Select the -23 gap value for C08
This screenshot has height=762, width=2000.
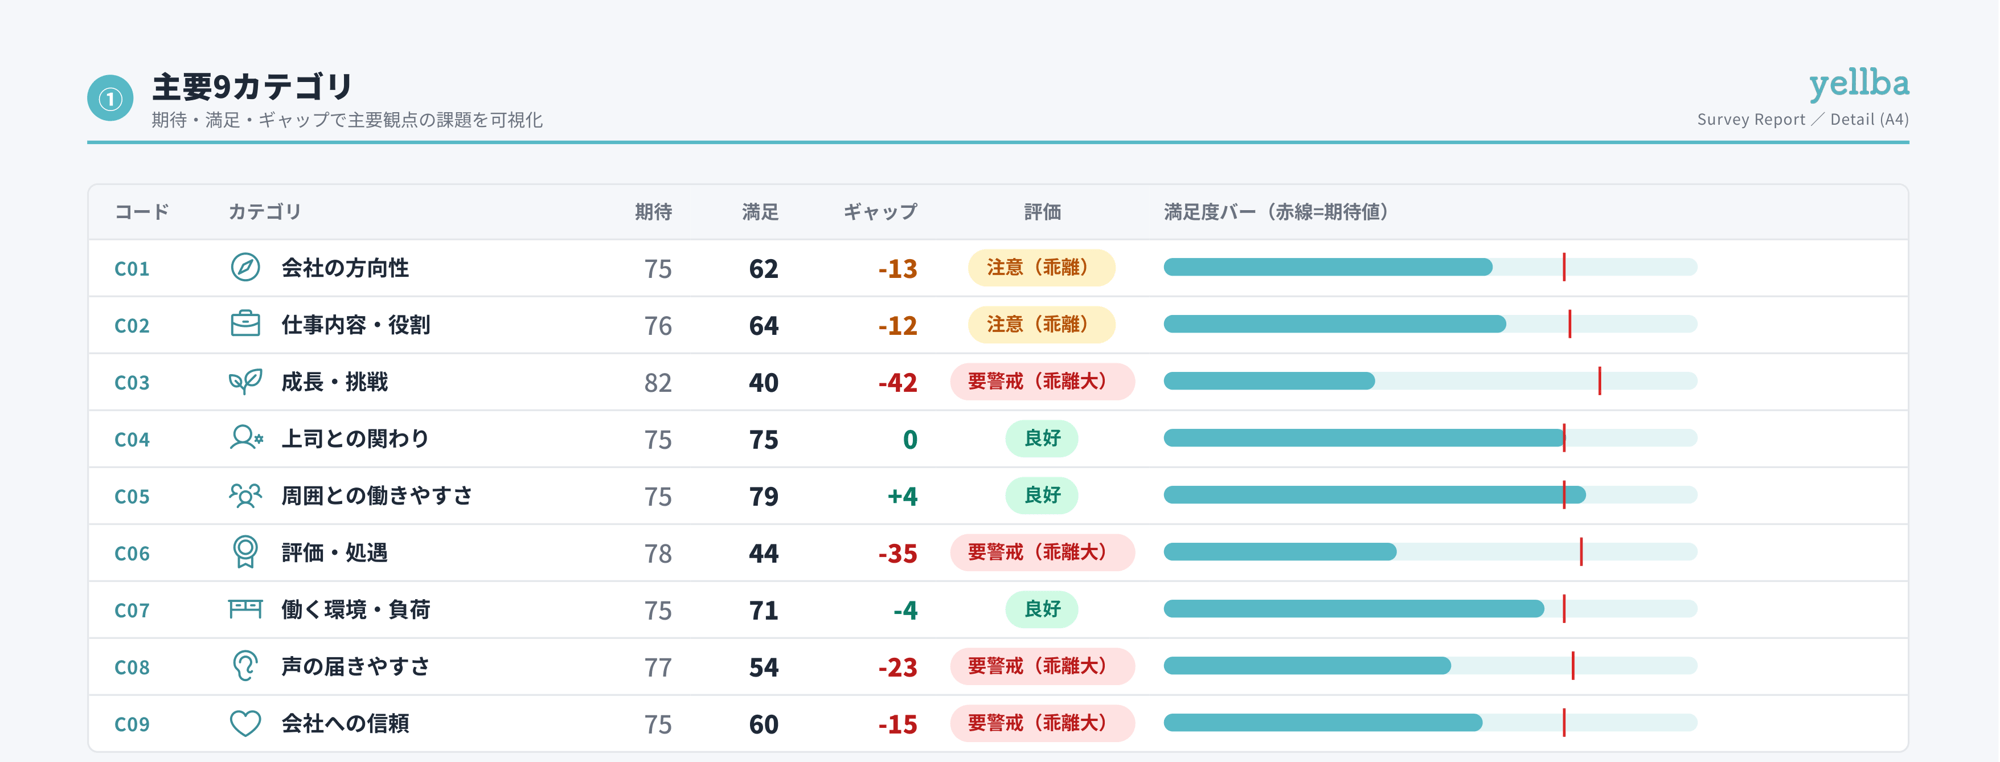point(897,667)
